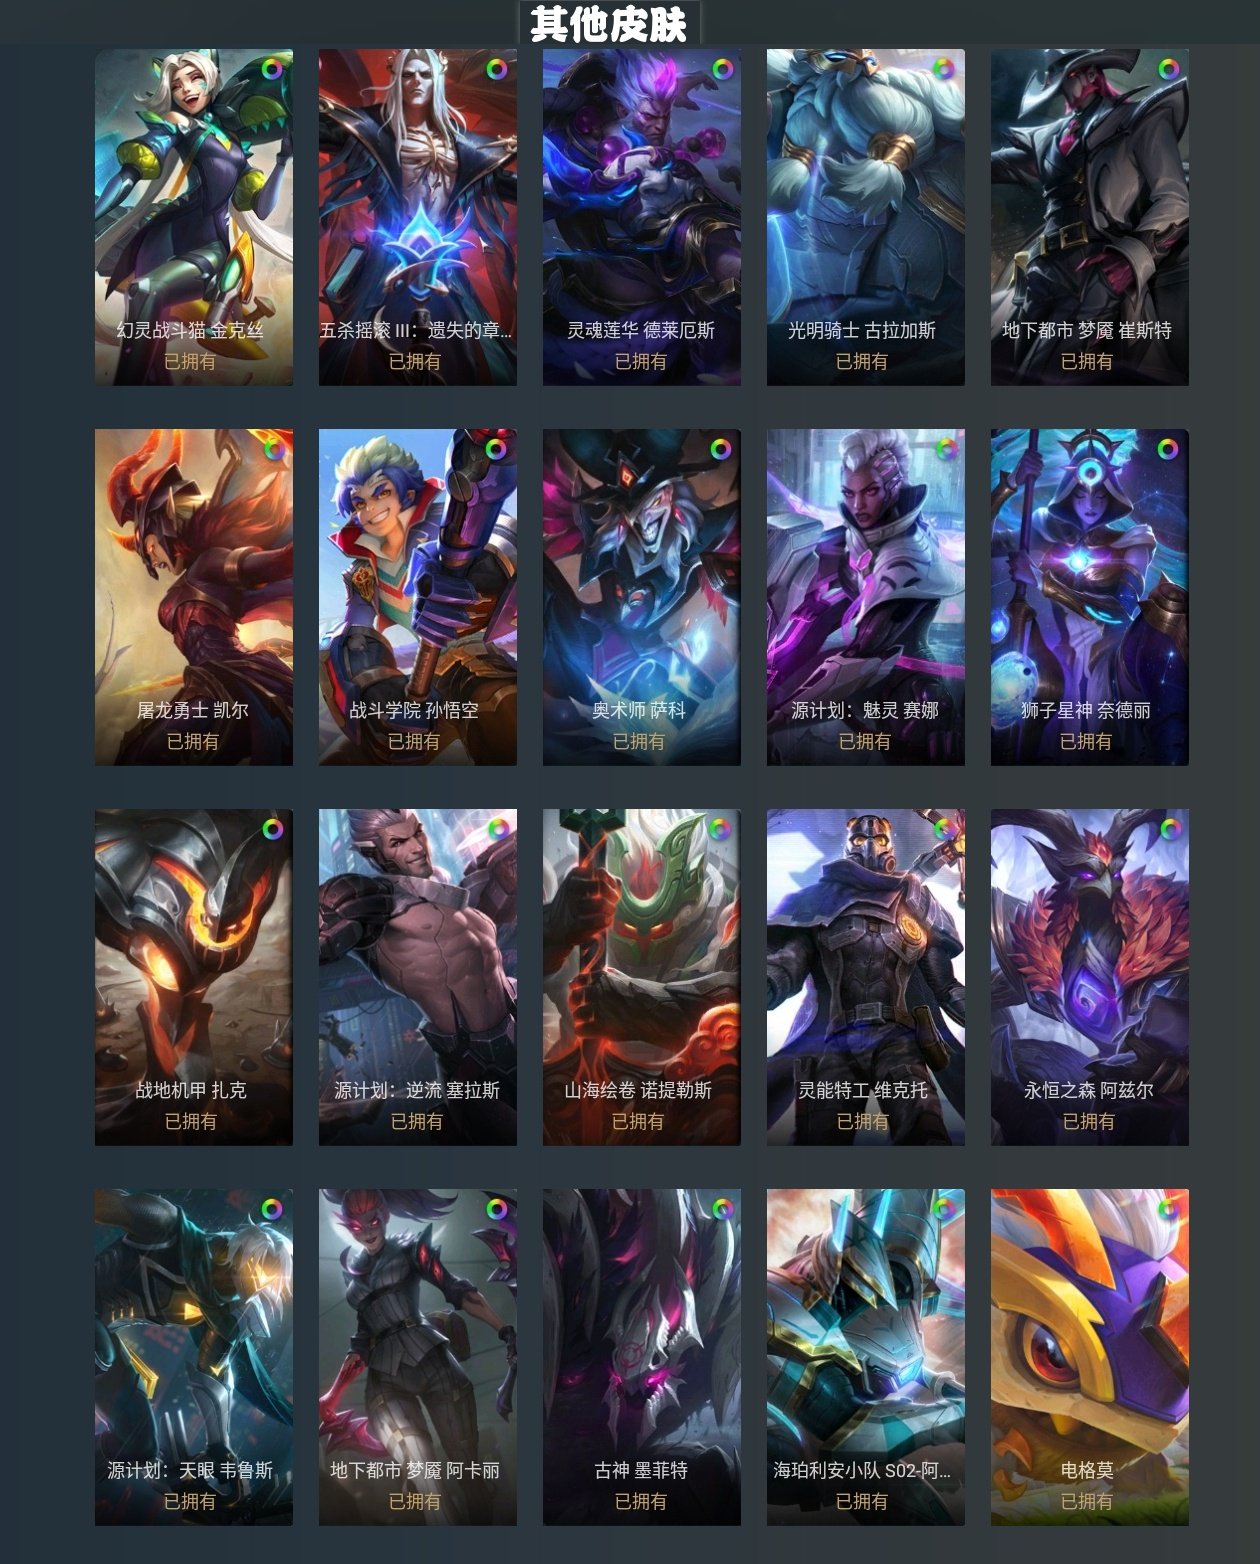Click chroma icon on 地下都市 梦魇 崔斯特 card
The width and height of the screenshot is (1260, 1564).
(1168, 69)
